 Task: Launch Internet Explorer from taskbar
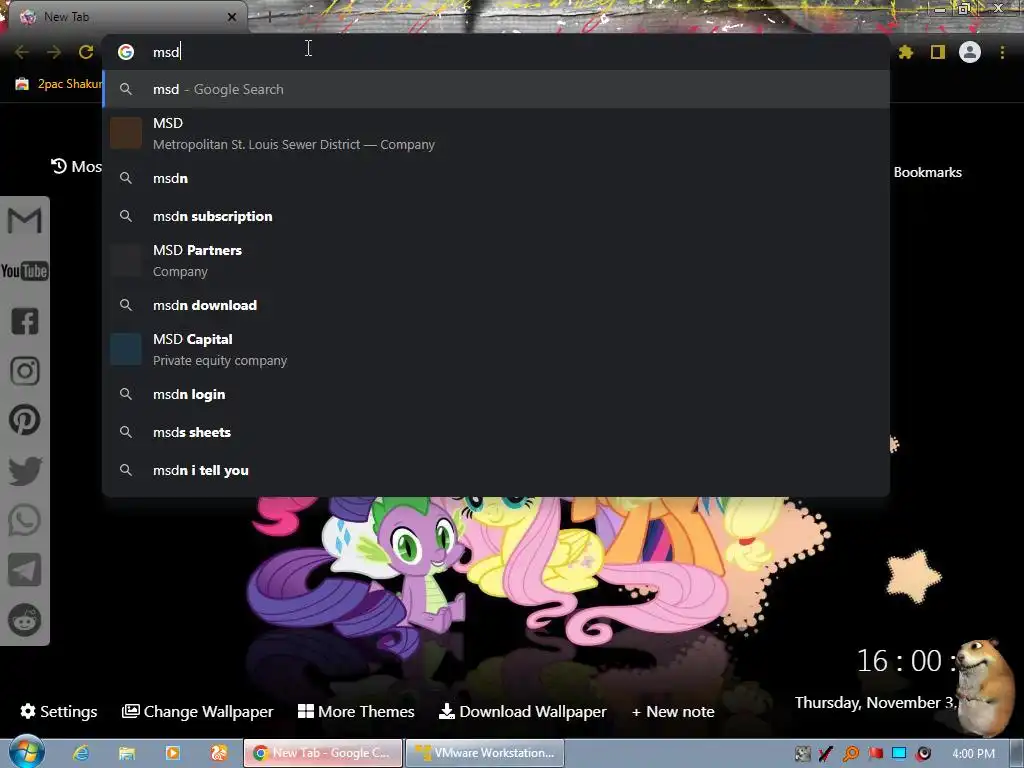[x=81, y=753]
